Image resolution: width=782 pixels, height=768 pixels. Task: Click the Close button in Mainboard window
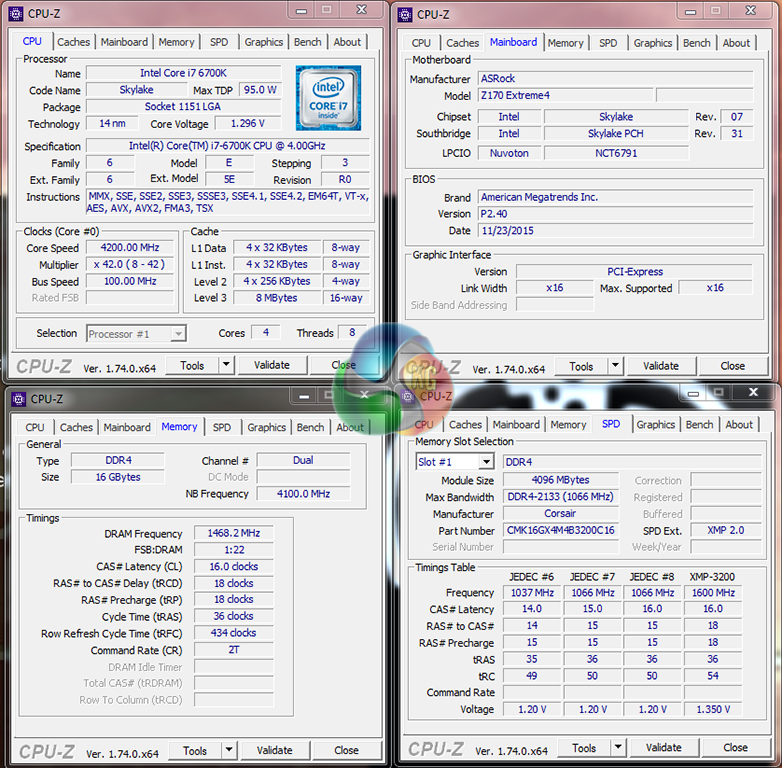733,367
